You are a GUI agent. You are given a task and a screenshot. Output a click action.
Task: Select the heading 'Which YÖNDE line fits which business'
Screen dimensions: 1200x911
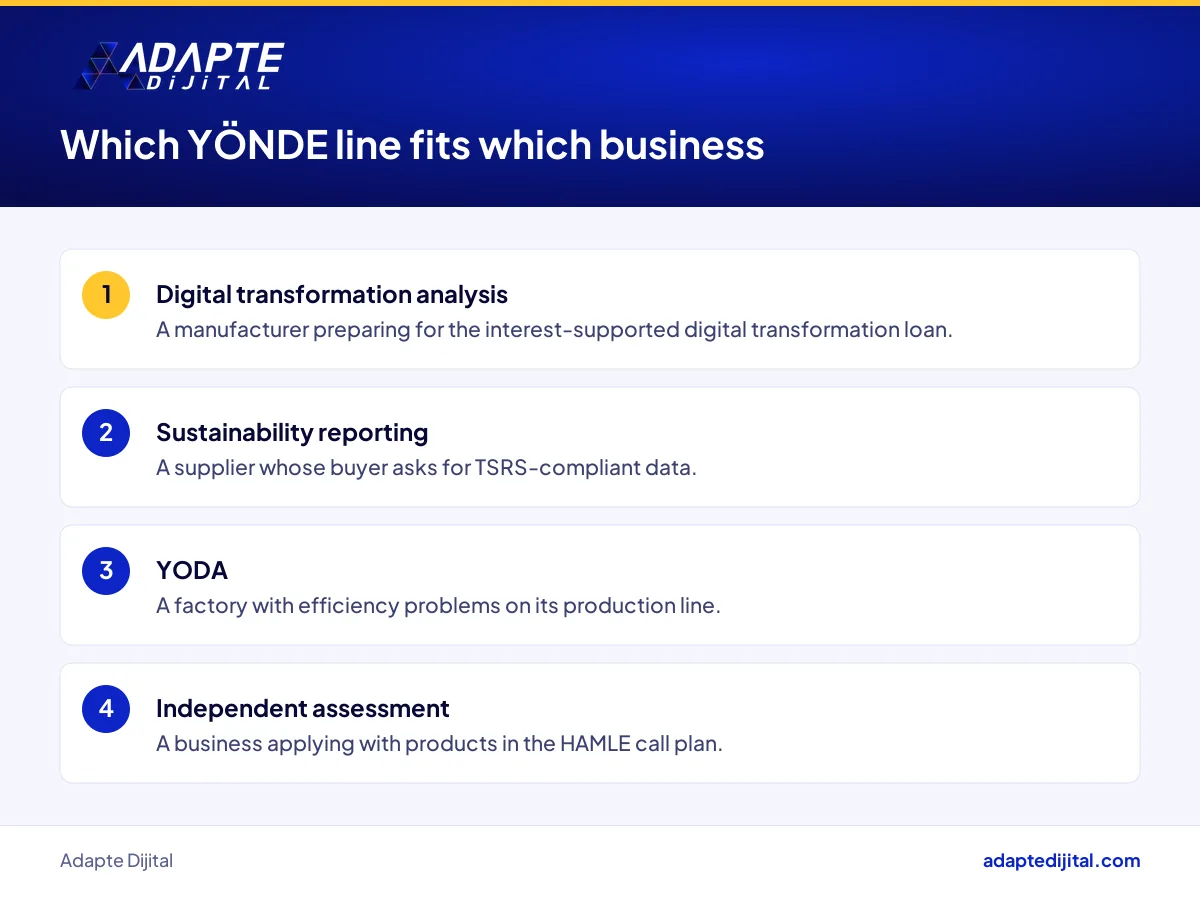(412, 145)
